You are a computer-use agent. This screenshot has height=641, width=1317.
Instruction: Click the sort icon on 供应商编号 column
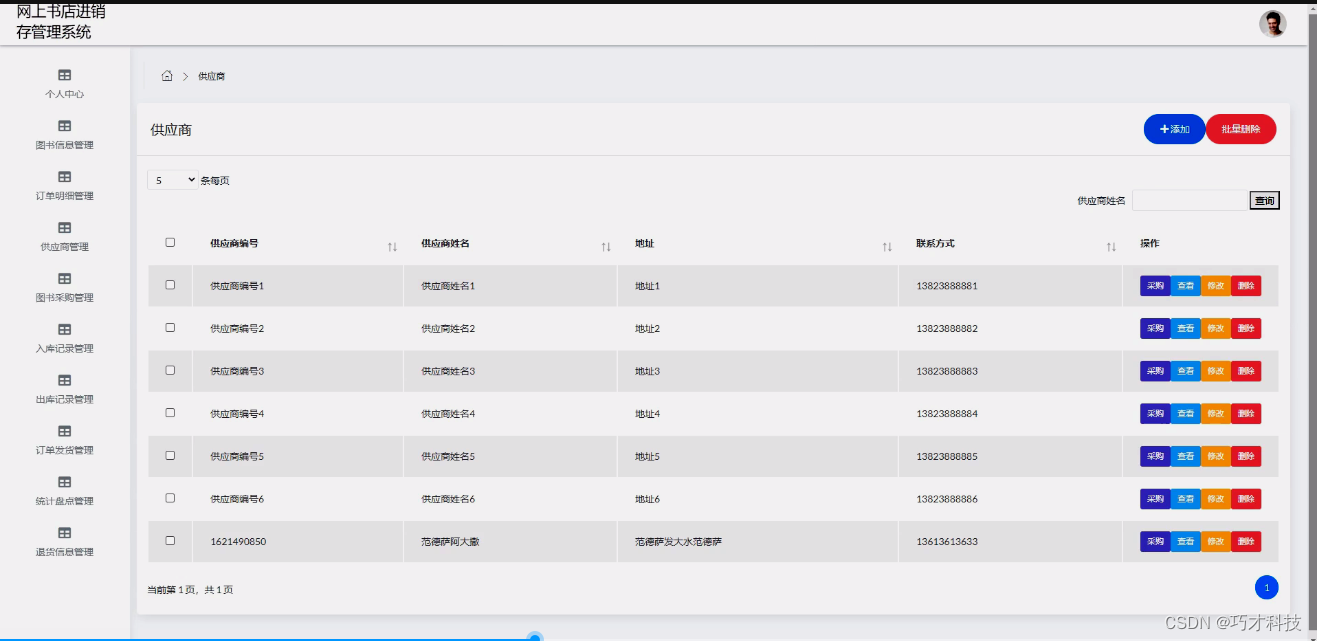point(392,245)
